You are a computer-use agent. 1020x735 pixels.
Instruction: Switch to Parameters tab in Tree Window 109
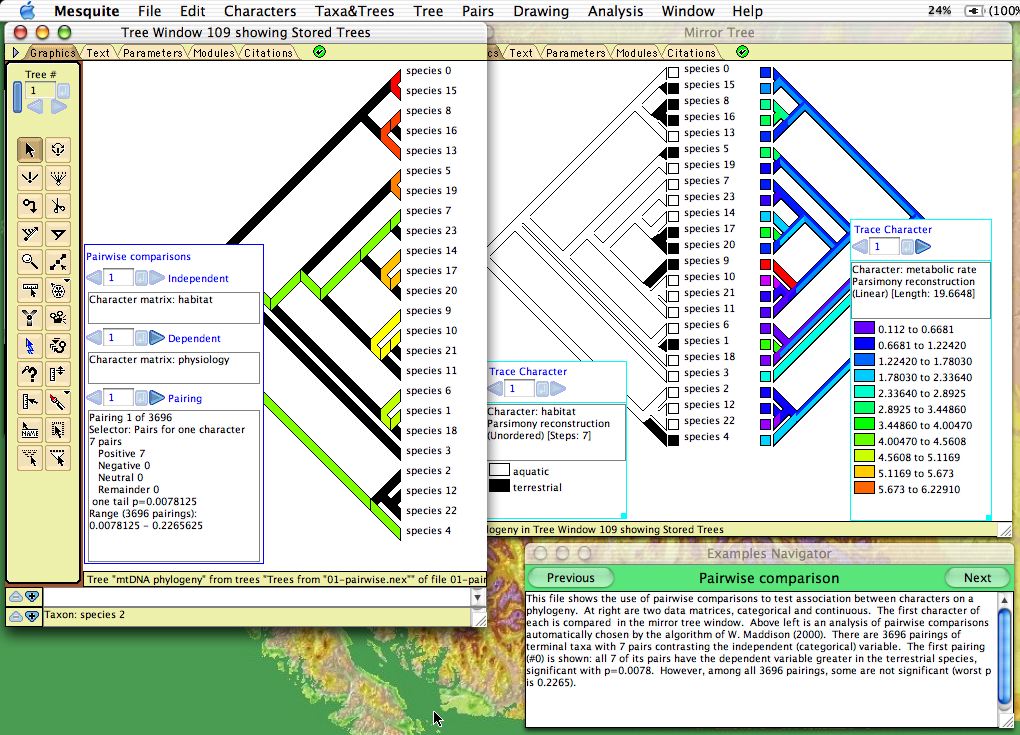[153, 53]
